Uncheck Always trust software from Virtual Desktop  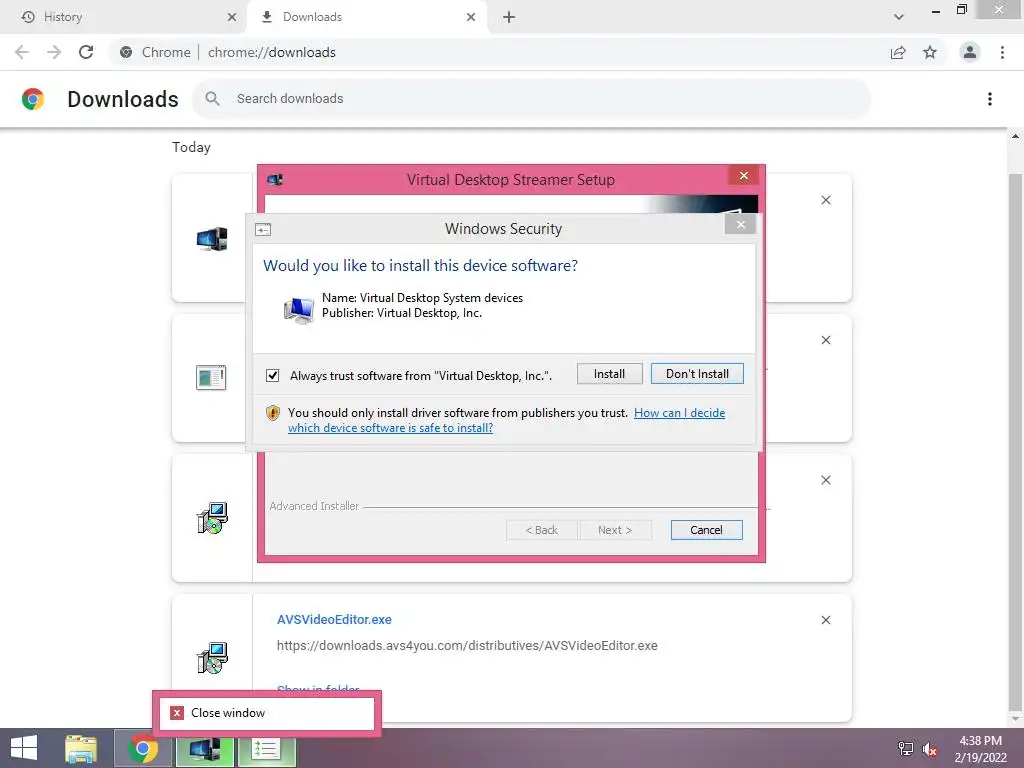point(273,376)
